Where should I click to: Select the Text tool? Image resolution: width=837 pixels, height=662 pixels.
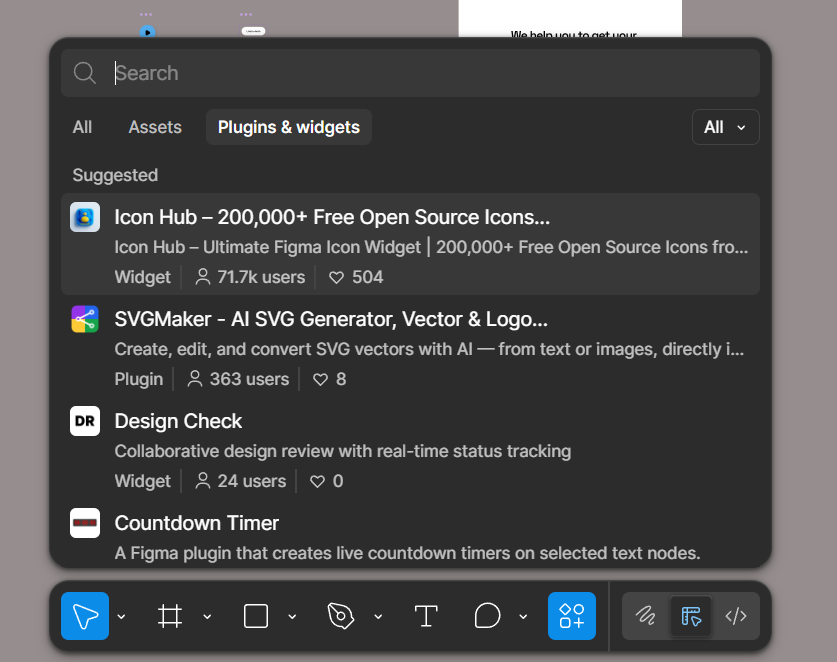tap(426, 616)
